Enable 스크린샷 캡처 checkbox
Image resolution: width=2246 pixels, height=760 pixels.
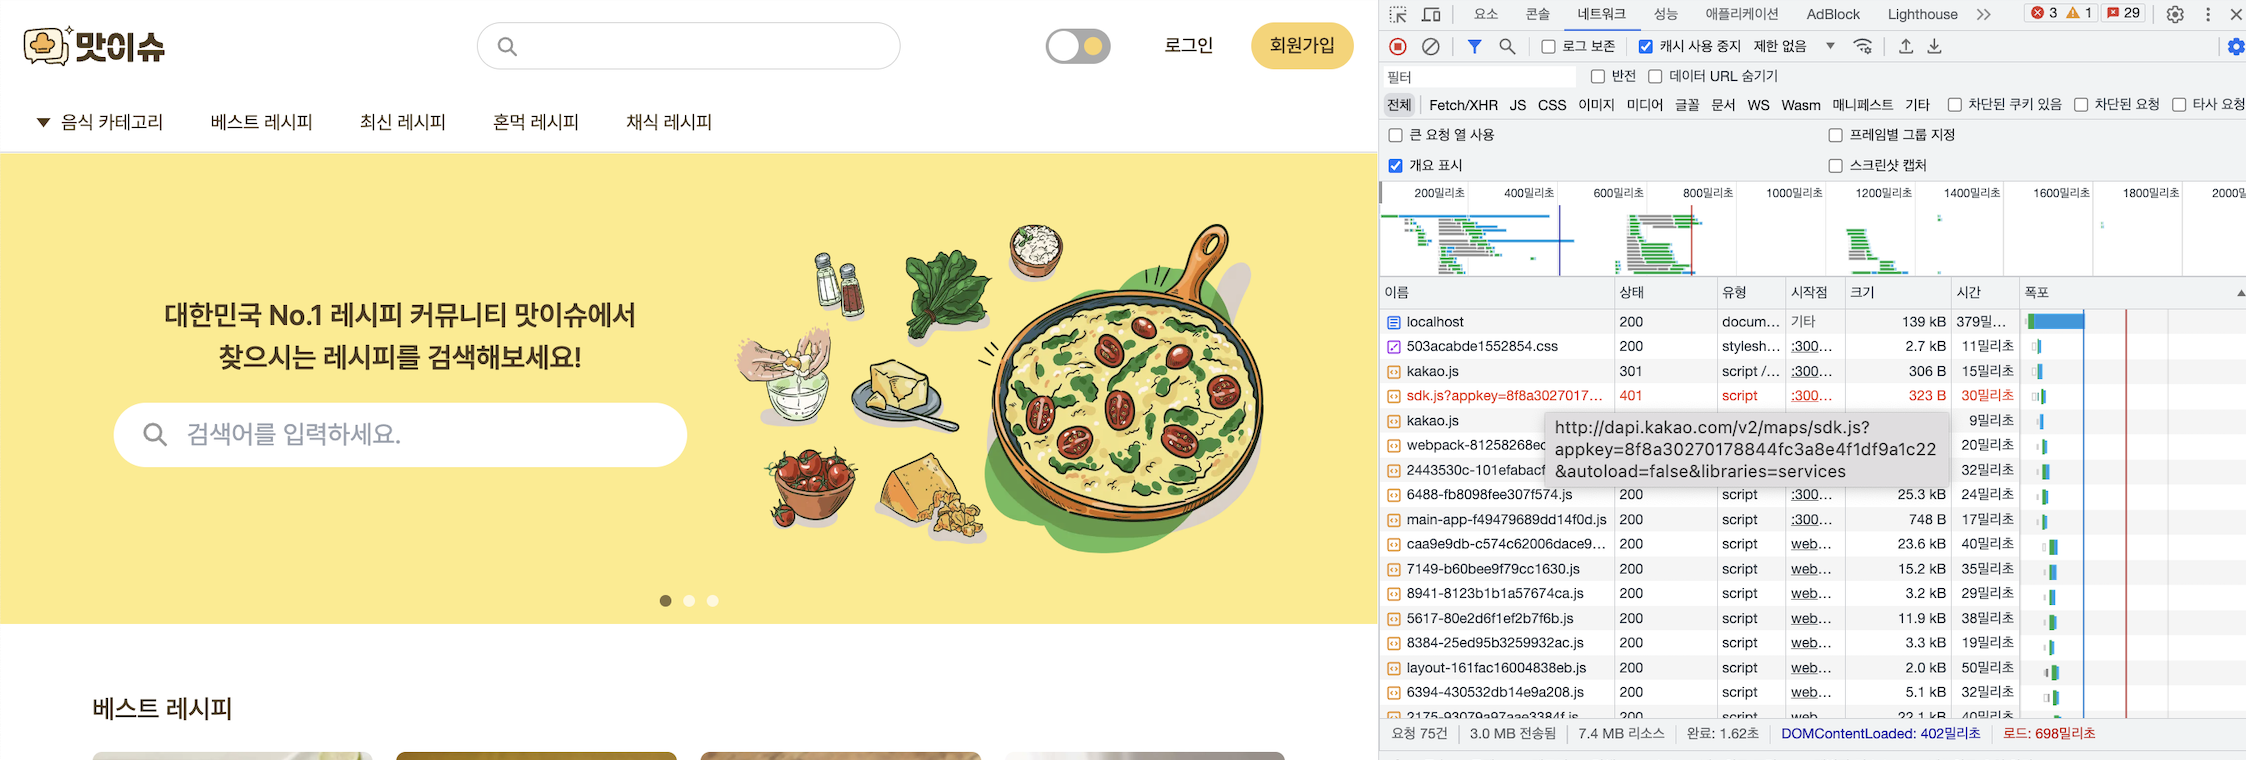[x=1835, y=166]
